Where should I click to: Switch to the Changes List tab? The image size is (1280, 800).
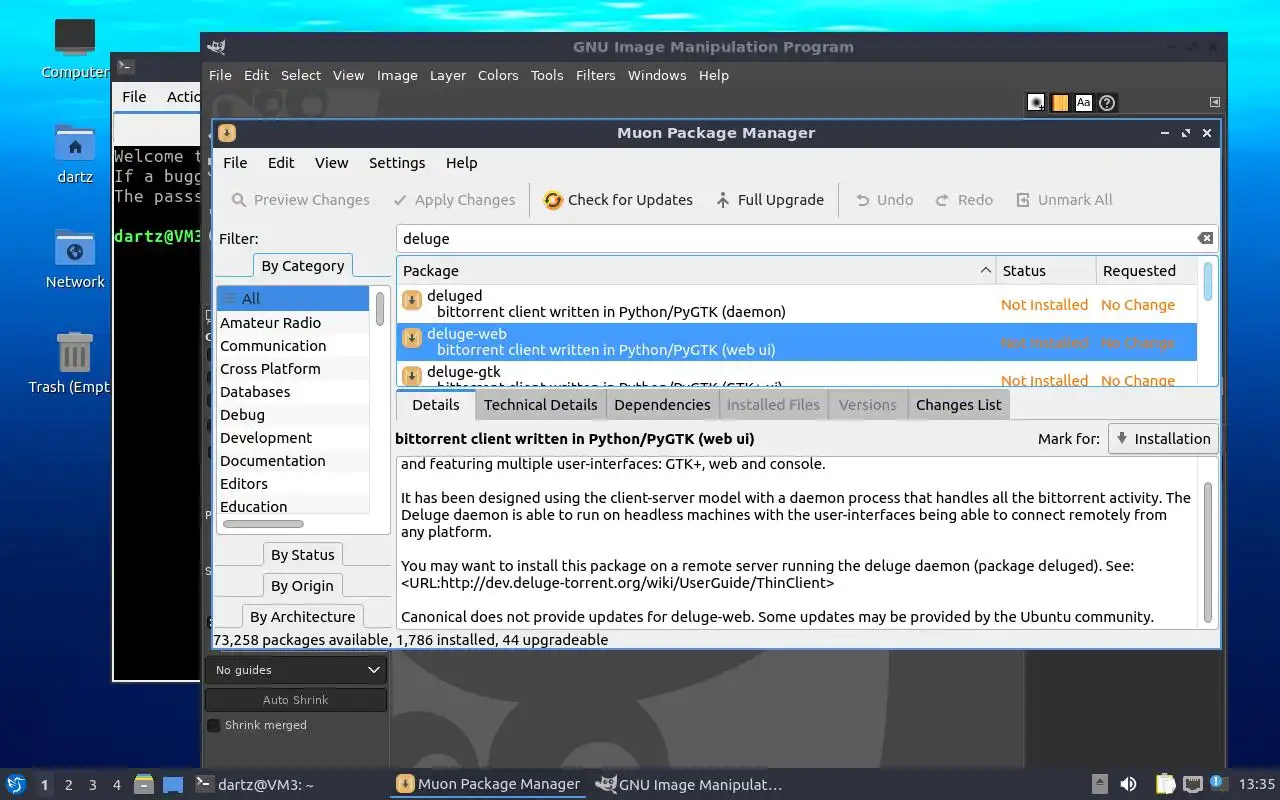[958, 405]
